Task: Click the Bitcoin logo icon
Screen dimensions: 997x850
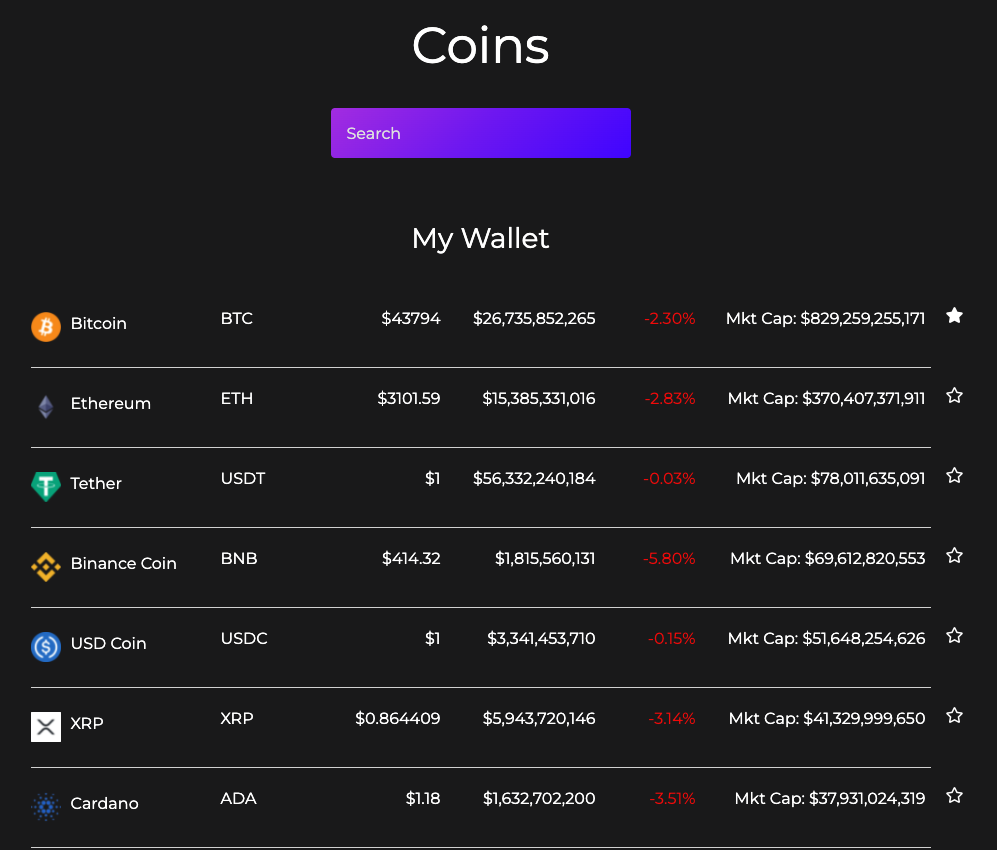Action: [45, 327]
